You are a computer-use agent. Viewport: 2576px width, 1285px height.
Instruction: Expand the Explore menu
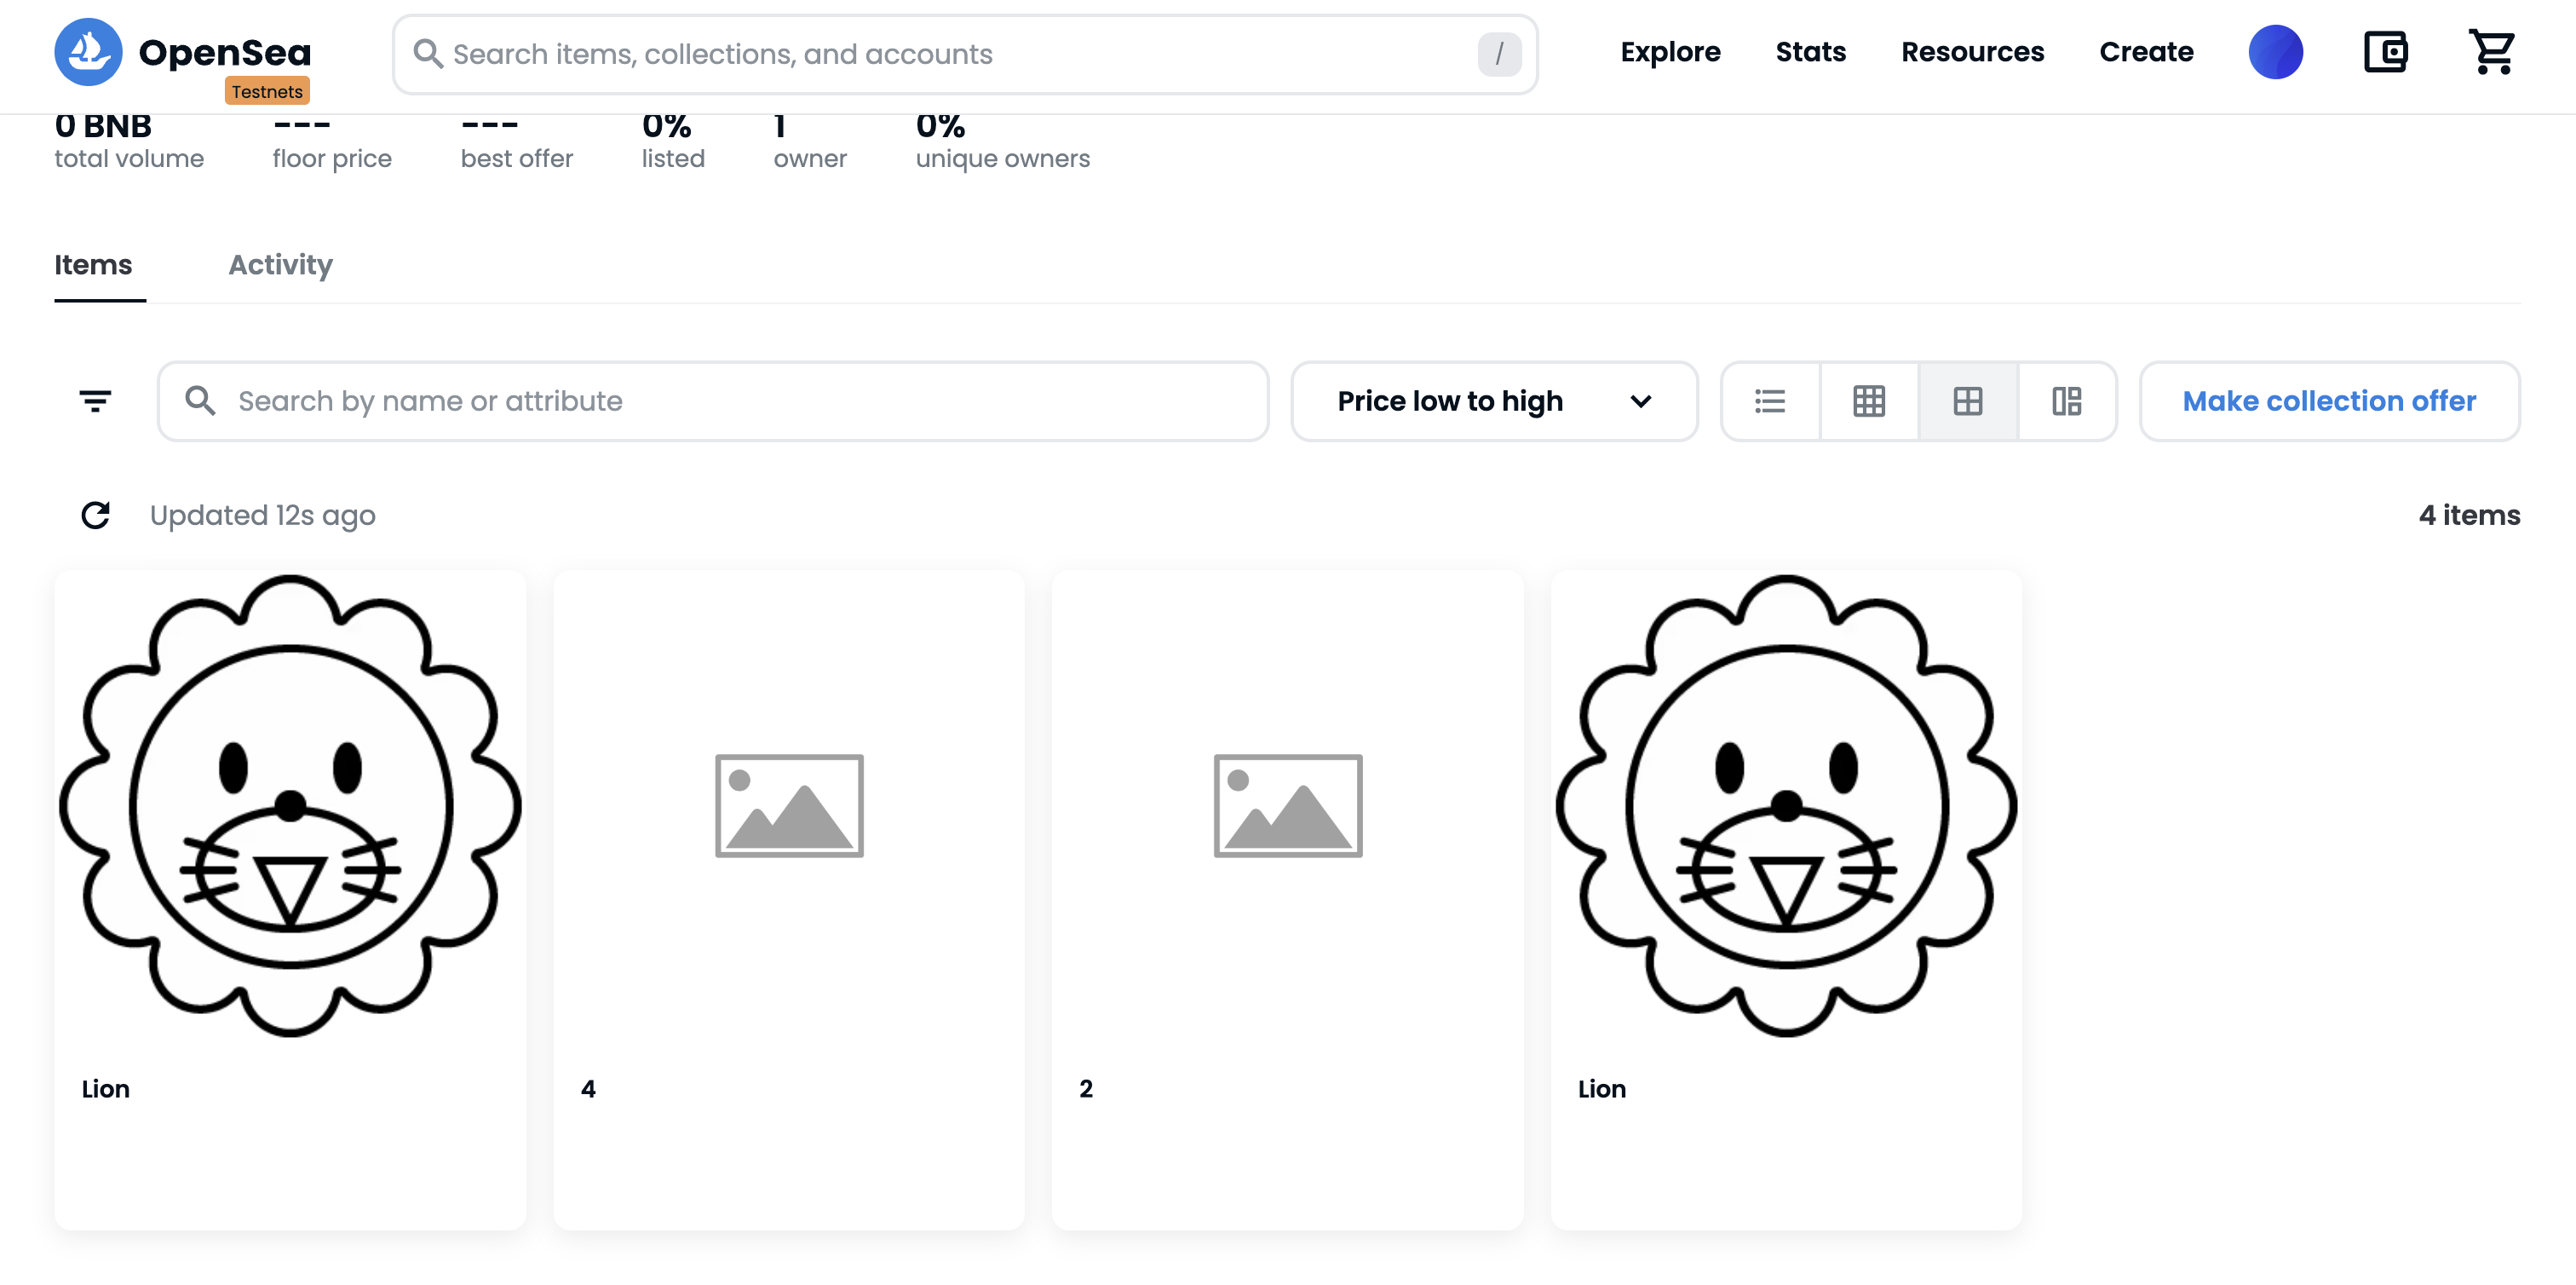1670,52
